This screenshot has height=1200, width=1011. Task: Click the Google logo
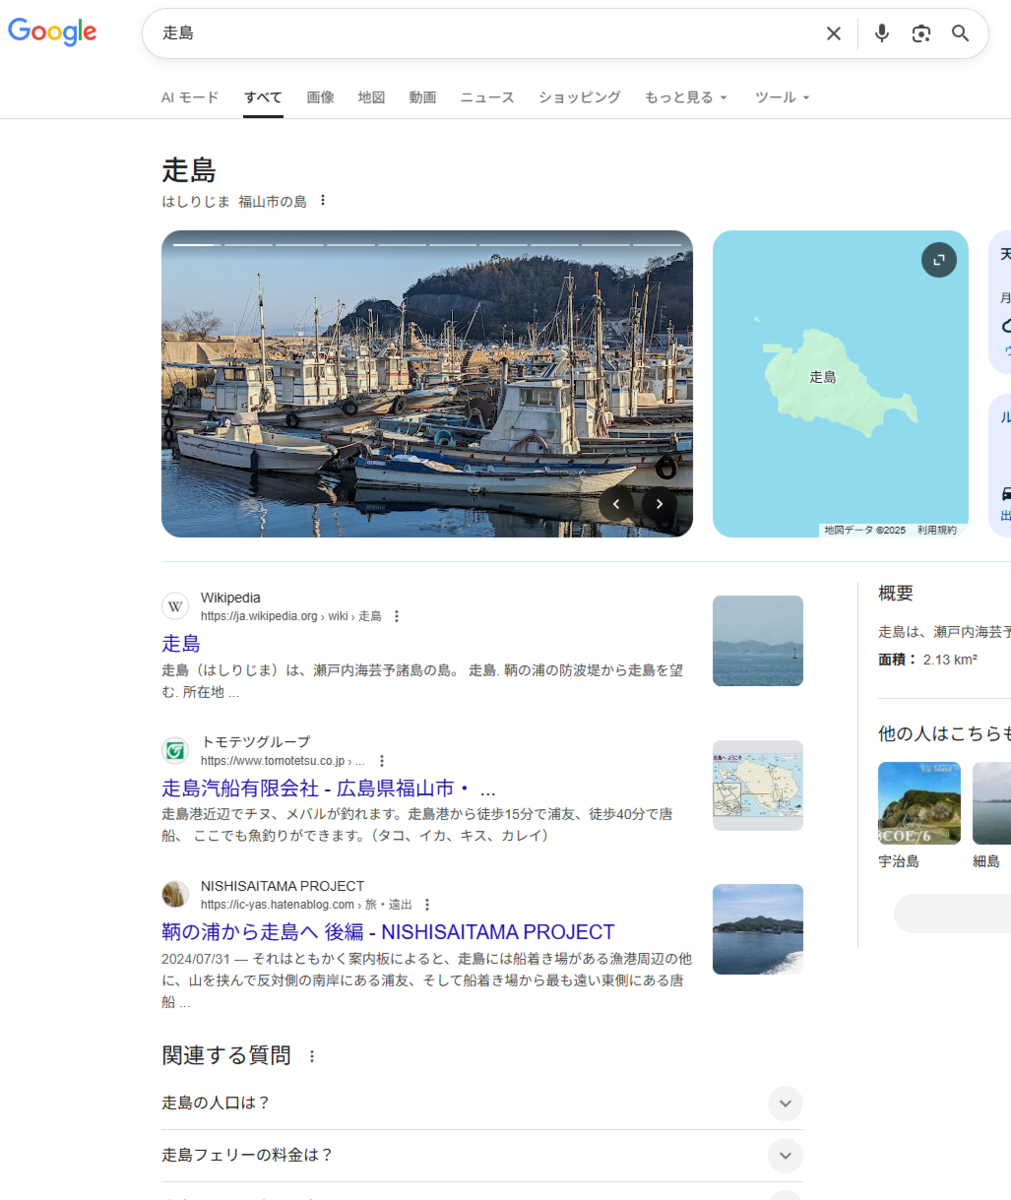point(52,32)
